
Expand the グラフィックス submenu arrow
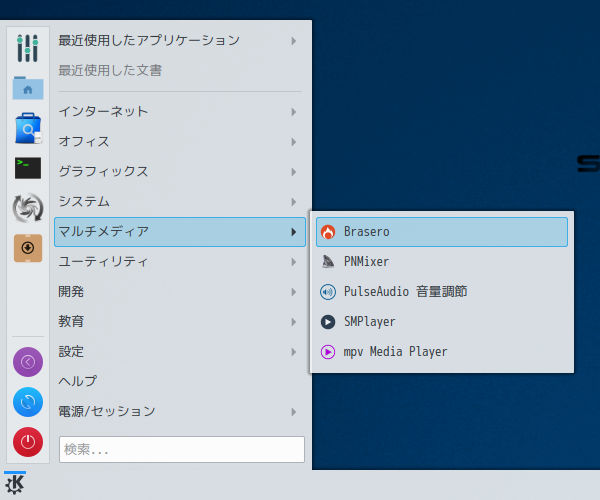(x=293, y=172)
